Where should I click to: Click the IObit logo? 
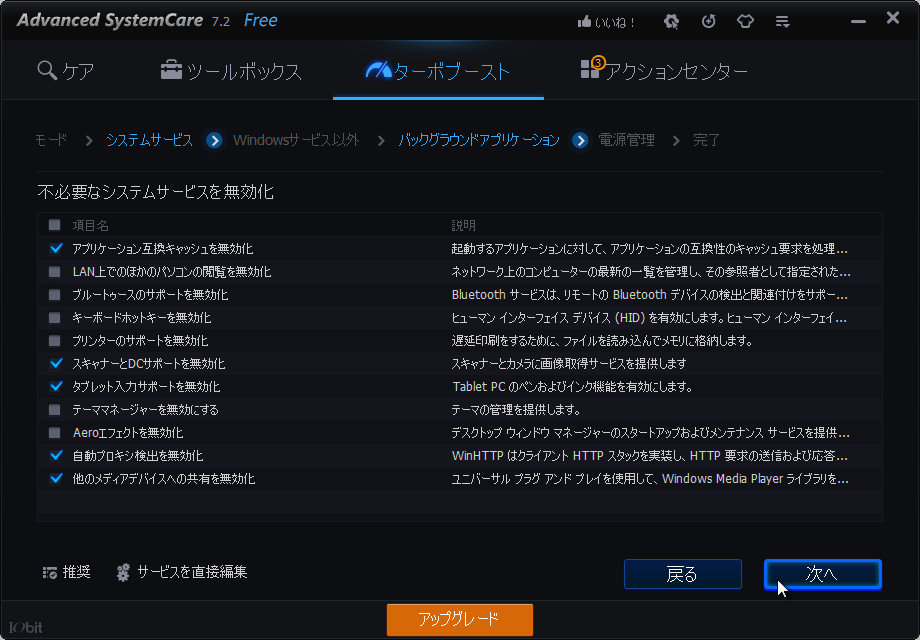click(26, 627)
